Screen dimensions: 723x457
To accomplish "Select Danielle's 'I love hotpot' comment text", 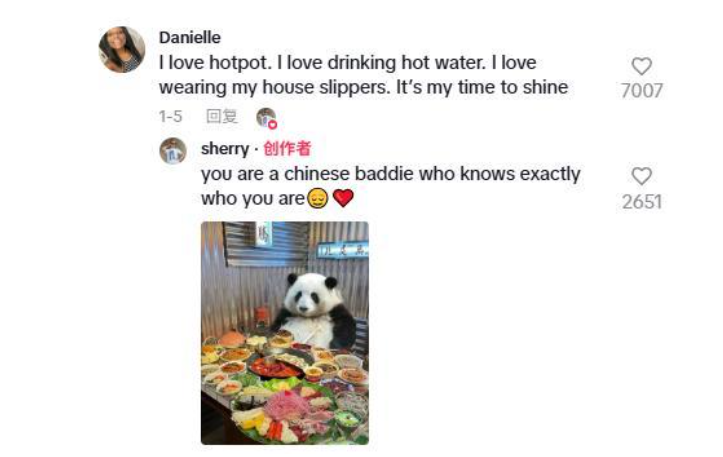I will [x=363, y=75].
